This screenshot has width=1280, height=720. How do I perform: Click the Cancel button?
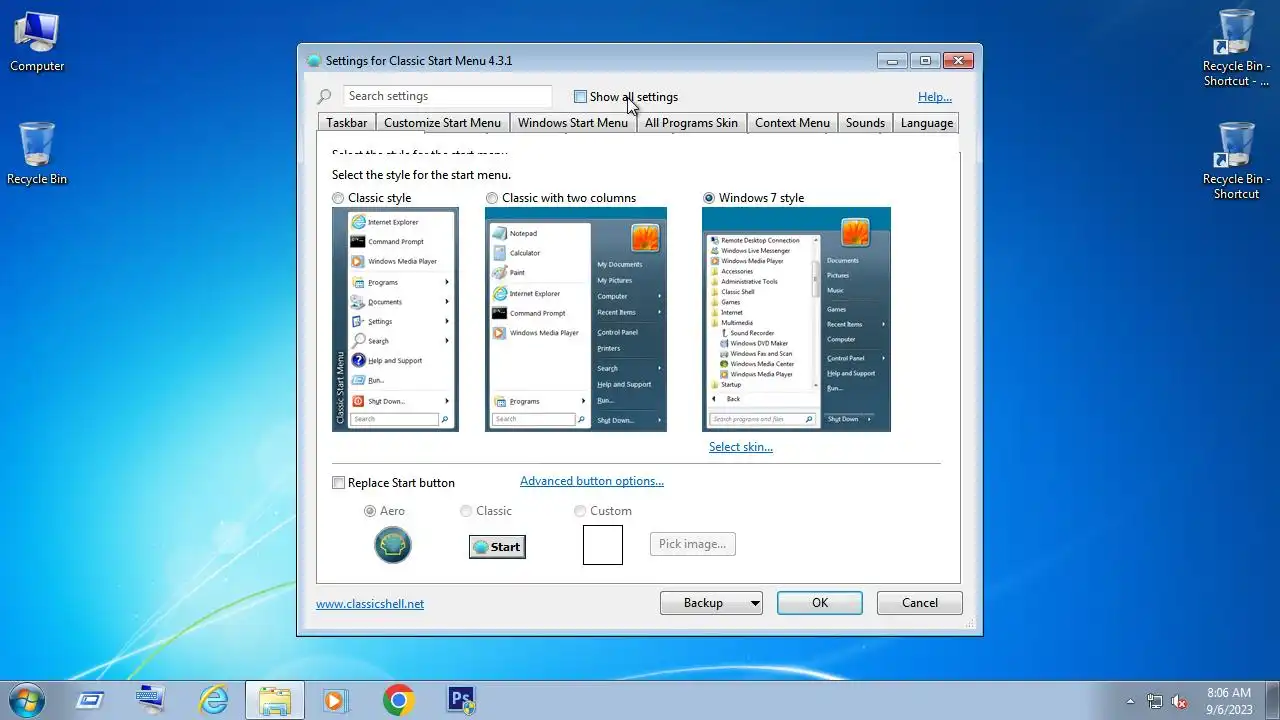pyautogui.click(x=920, y=603)
